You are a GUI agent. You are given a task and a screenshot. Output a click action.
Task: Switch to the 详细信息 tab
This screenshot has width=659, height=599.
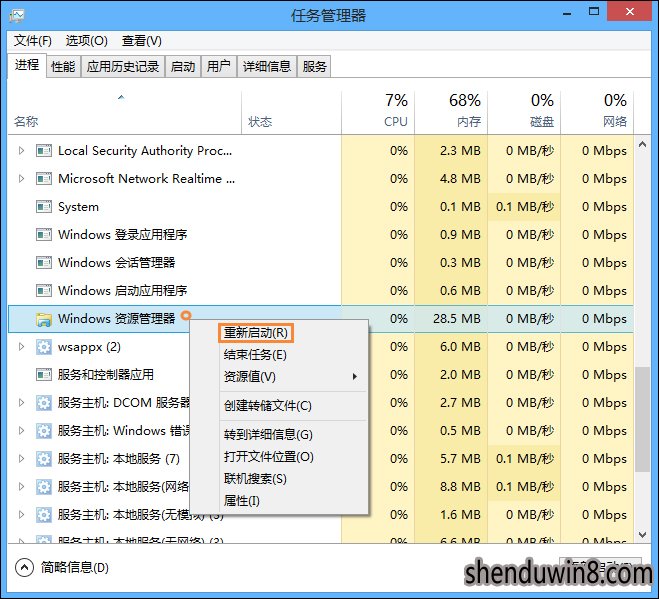[x=267, y=66]
